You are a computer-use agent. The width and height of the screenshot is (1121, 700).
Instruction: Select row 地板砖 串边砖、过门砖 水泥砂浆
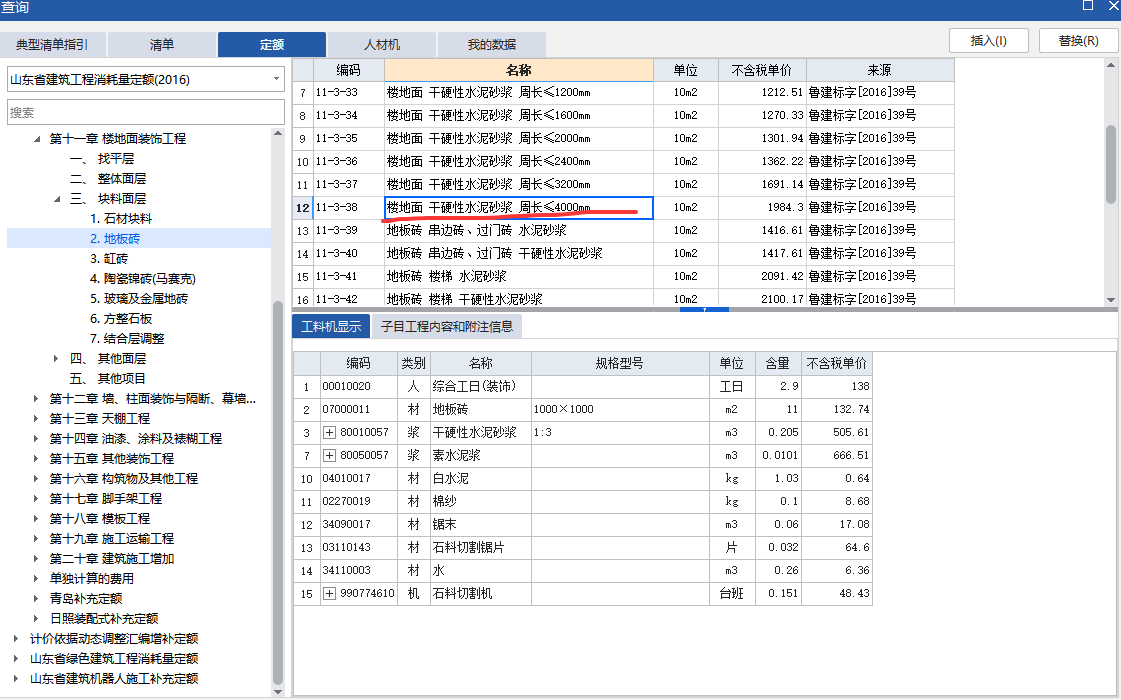click(623, 230)
